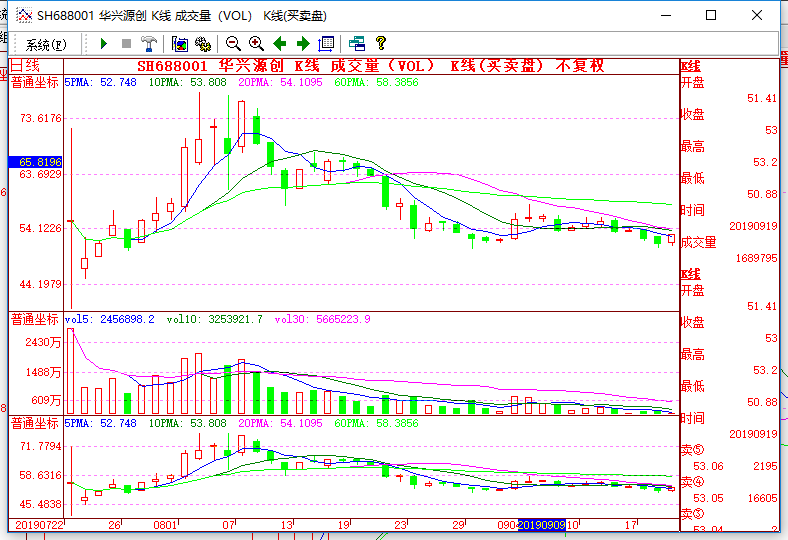788x540 pixels.
Task: Move chart left with green left arrow
Action: 279,44
